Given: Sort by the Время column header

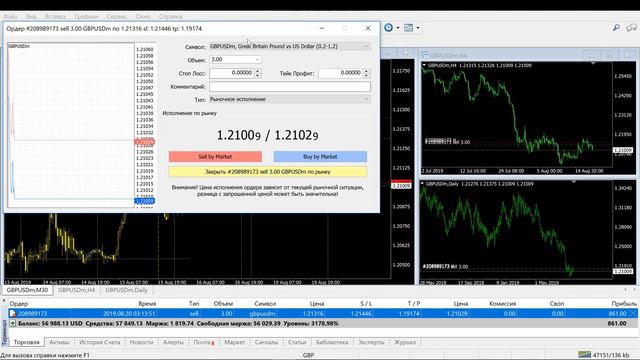Looking at the screenshot, I should (147, 304).
